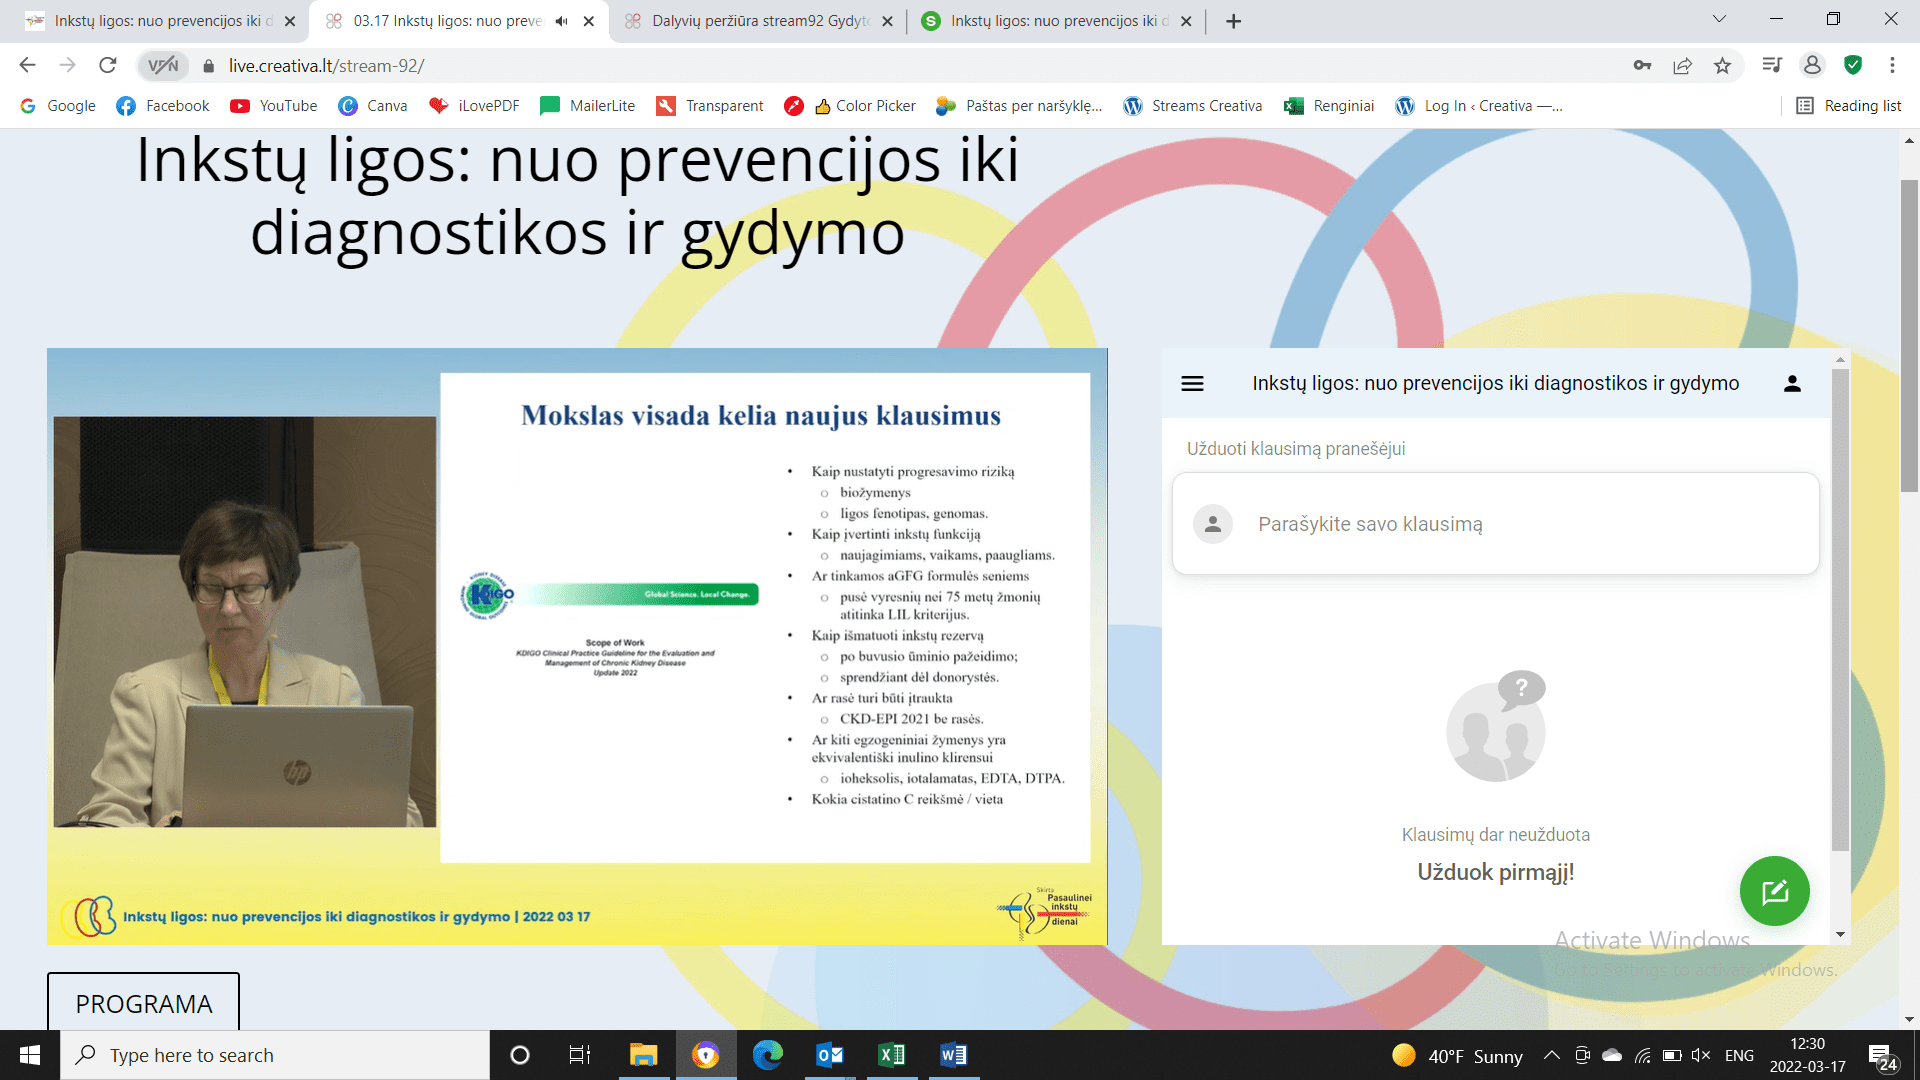Open Word from taskbar
The image size is (1920, 1080).
point(954,1055)
